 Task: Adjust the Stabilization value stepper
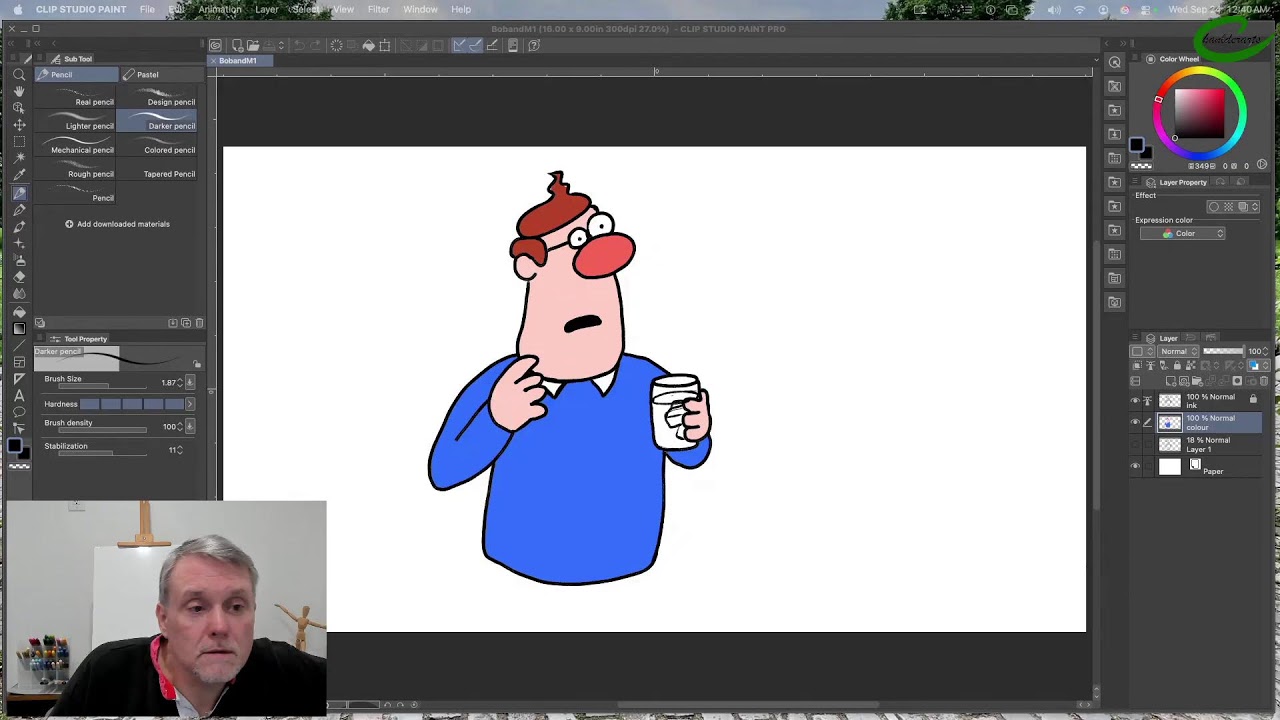180,450
